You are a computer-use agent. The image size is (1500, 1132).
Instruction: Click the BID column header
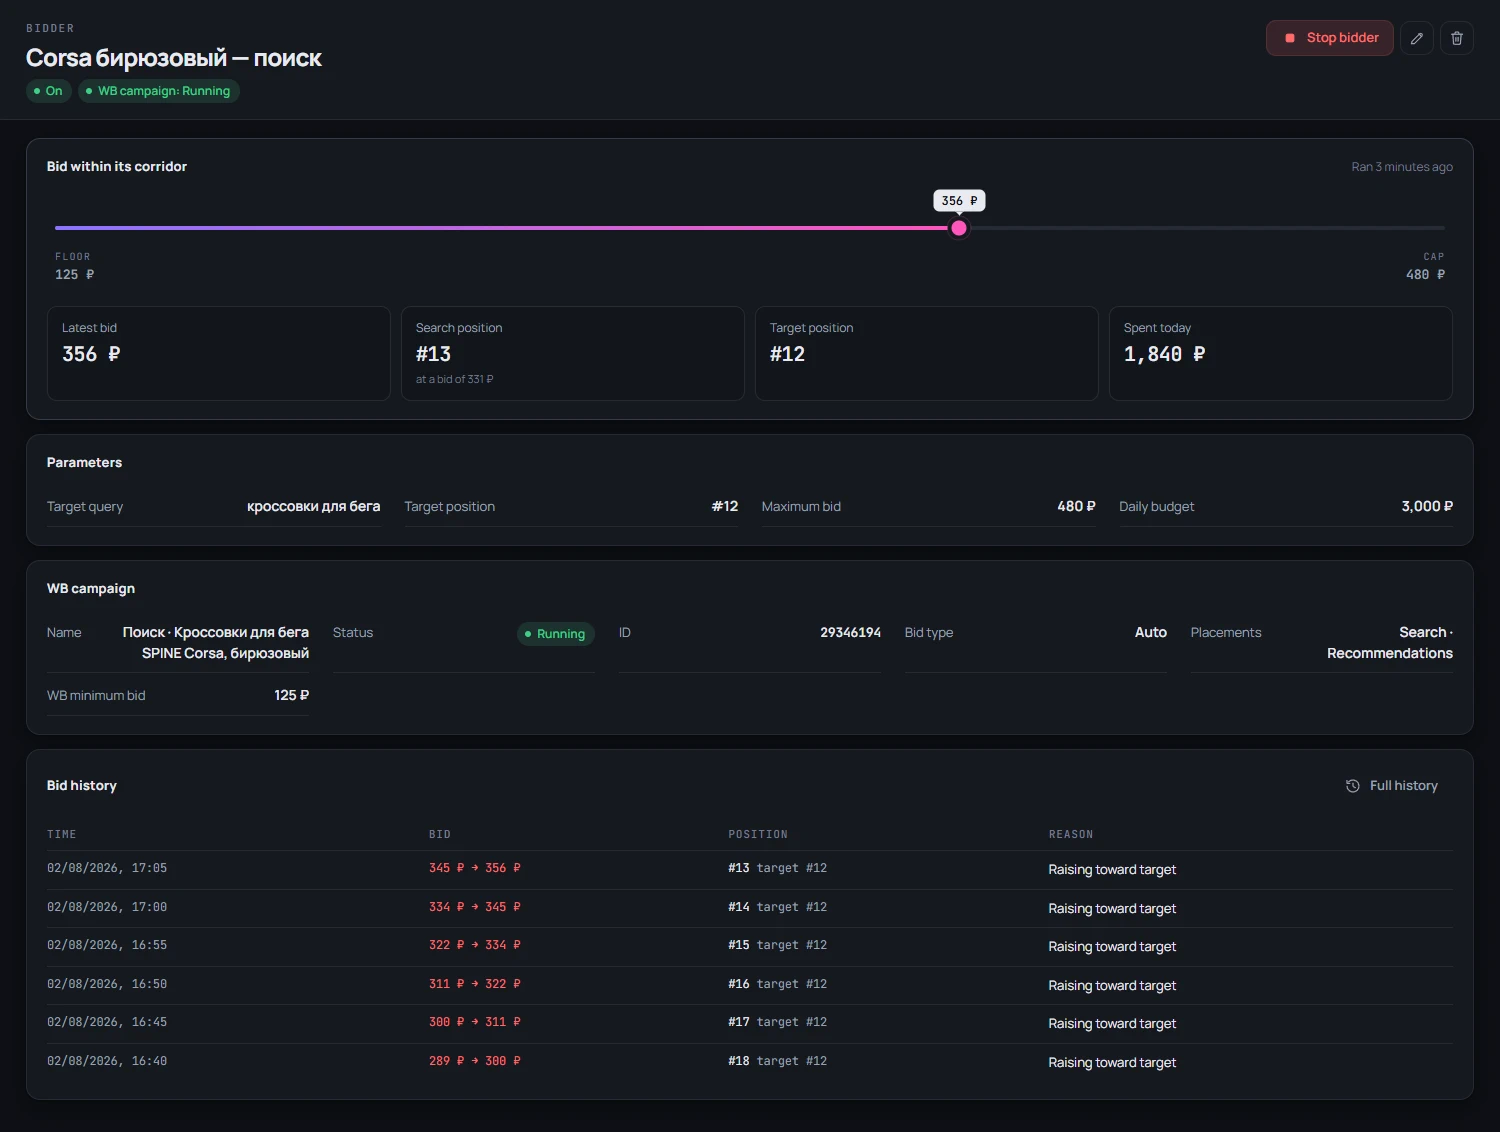[x=440, y=834]
